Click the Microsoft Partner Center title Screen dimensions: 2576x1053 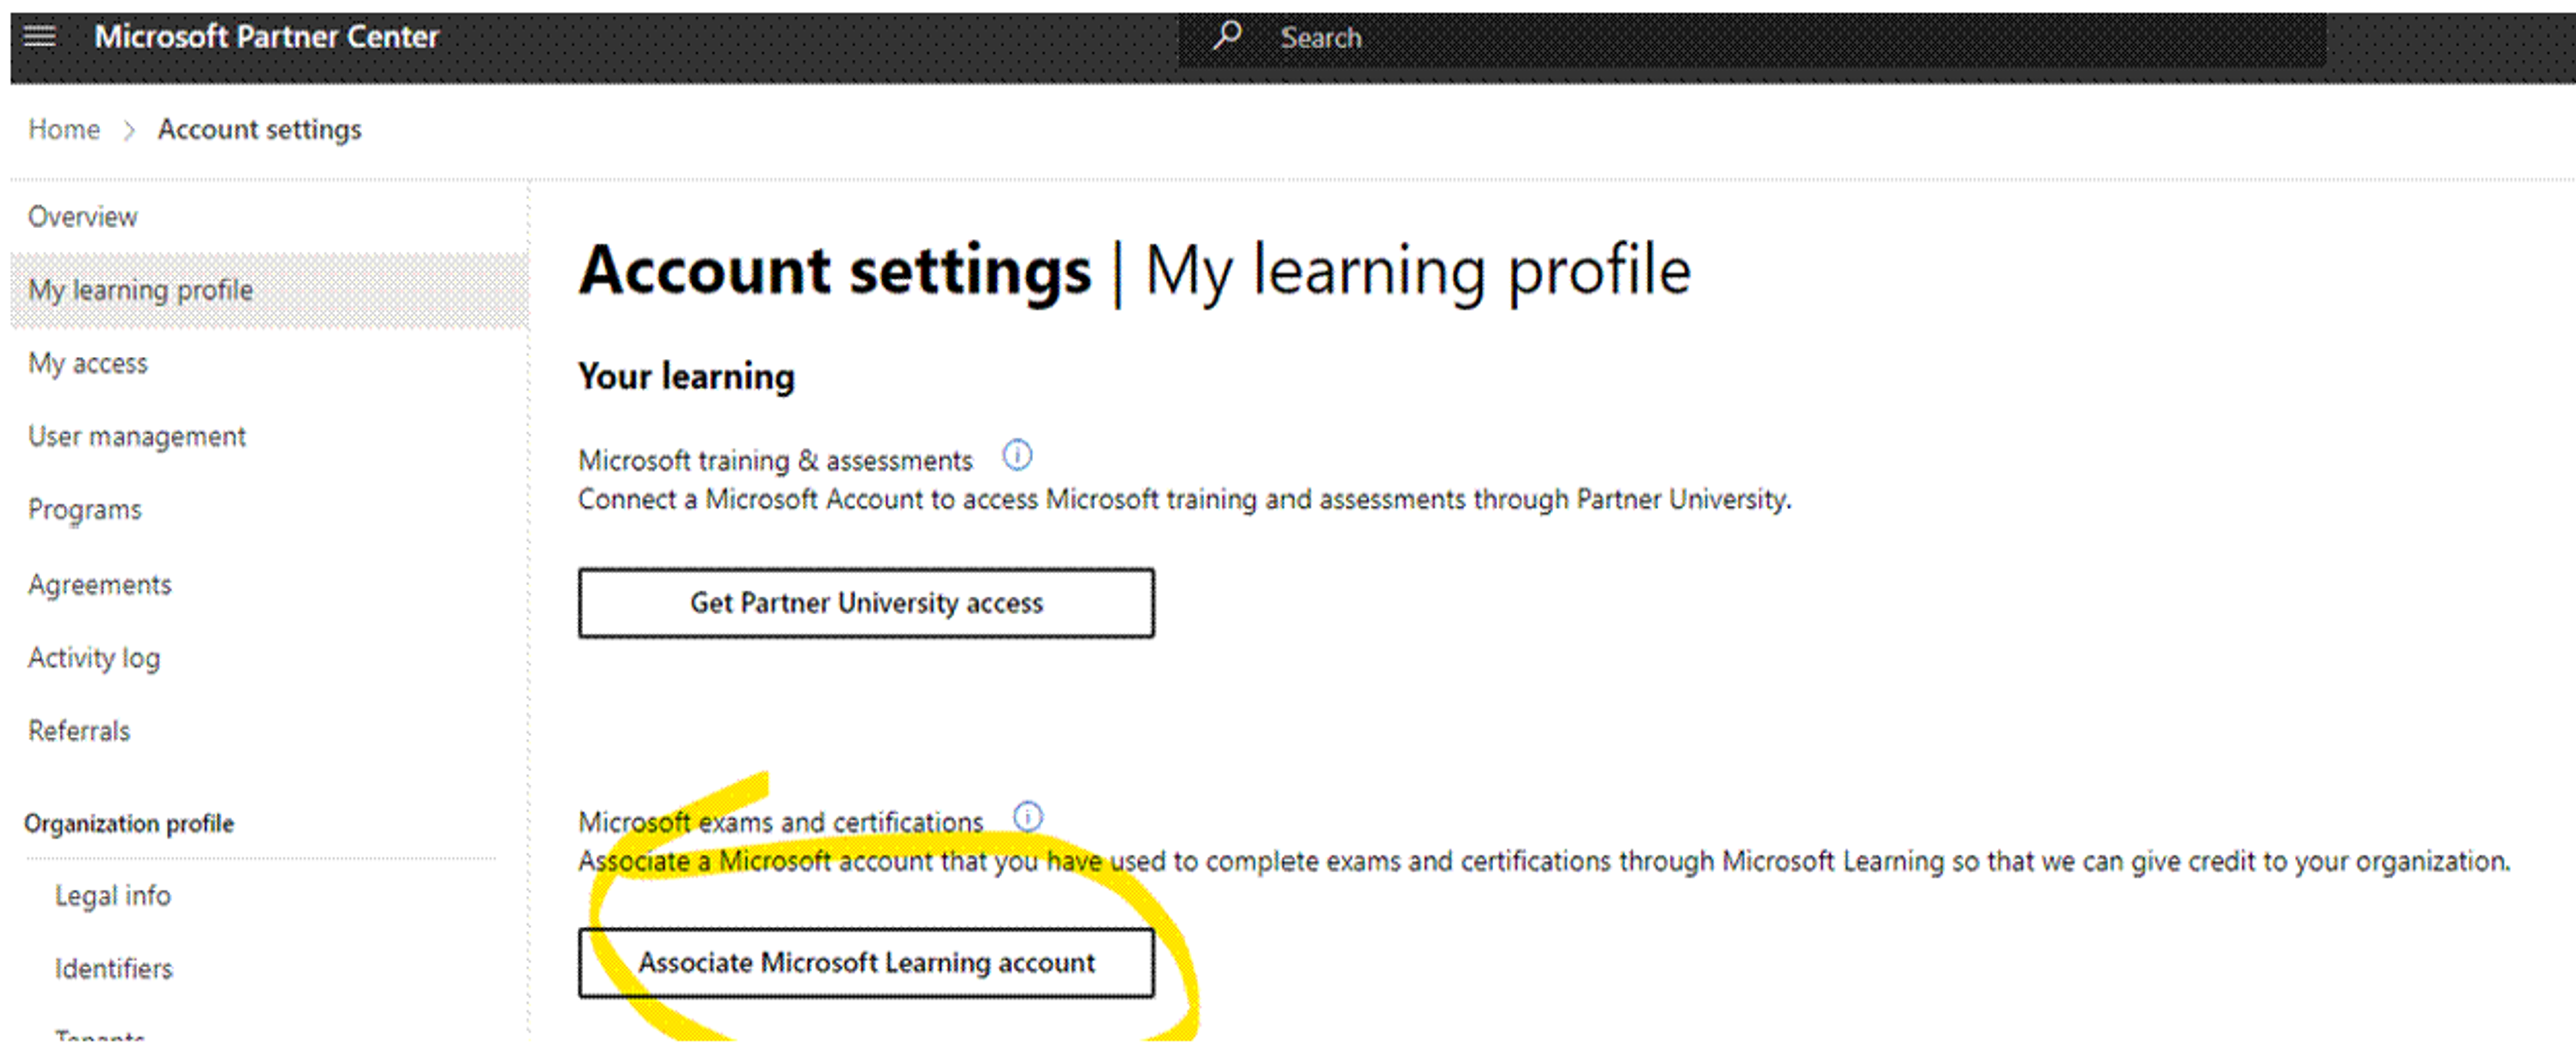pos(267,37)
